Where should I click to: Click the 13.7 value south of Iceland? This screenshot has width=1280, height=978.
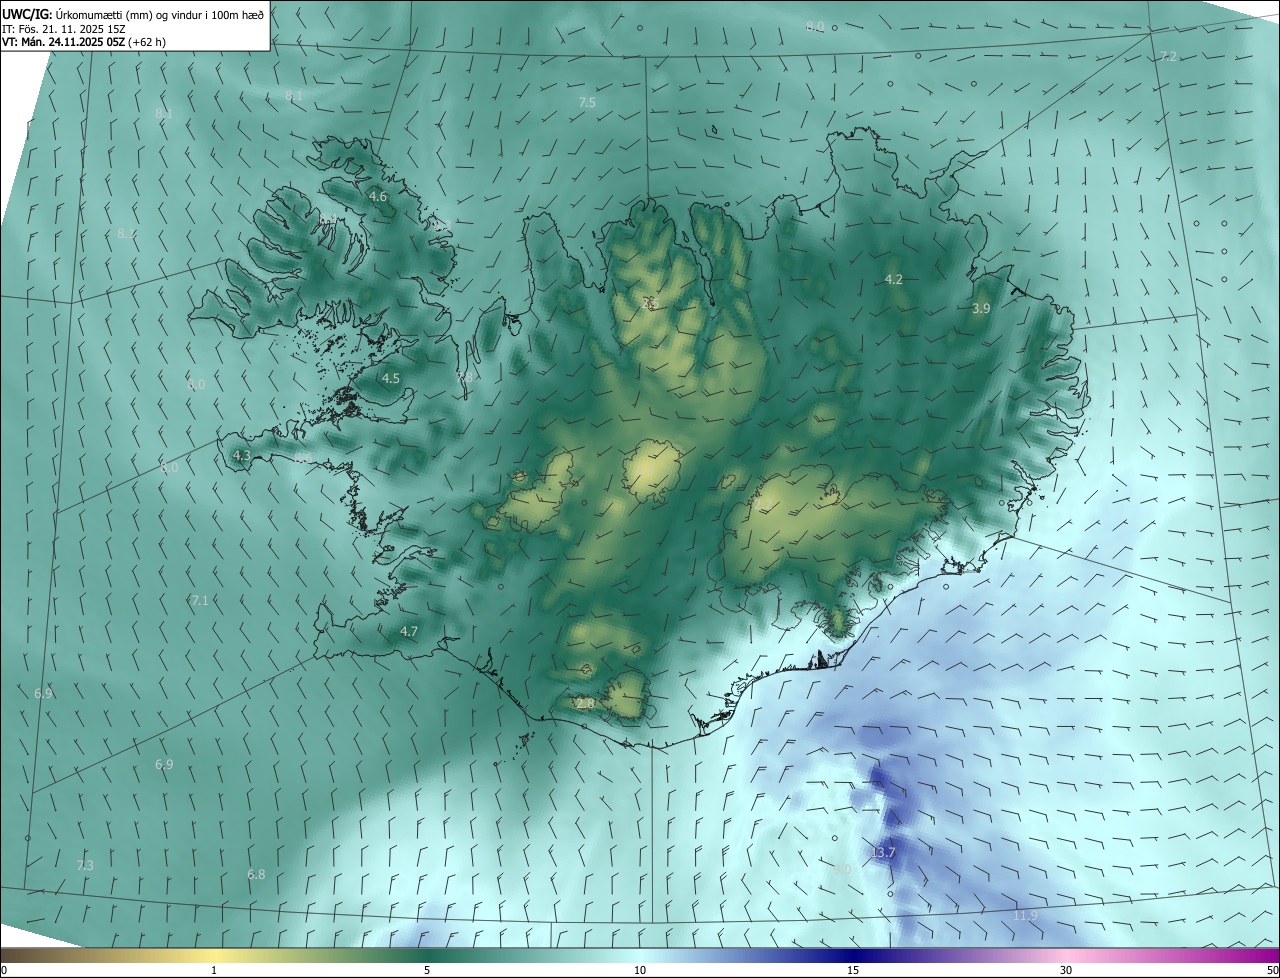(883, 852)
